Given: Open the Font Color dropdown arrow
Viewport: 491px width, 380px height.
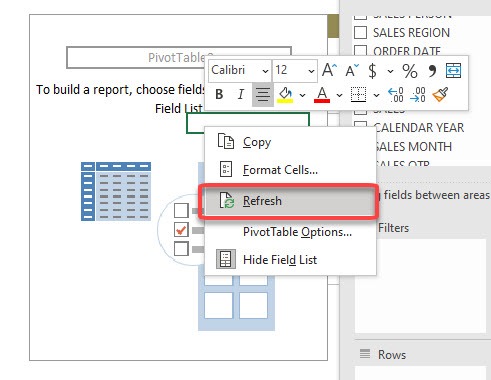Looking at the screenshot, I should (x=339, y=95).
